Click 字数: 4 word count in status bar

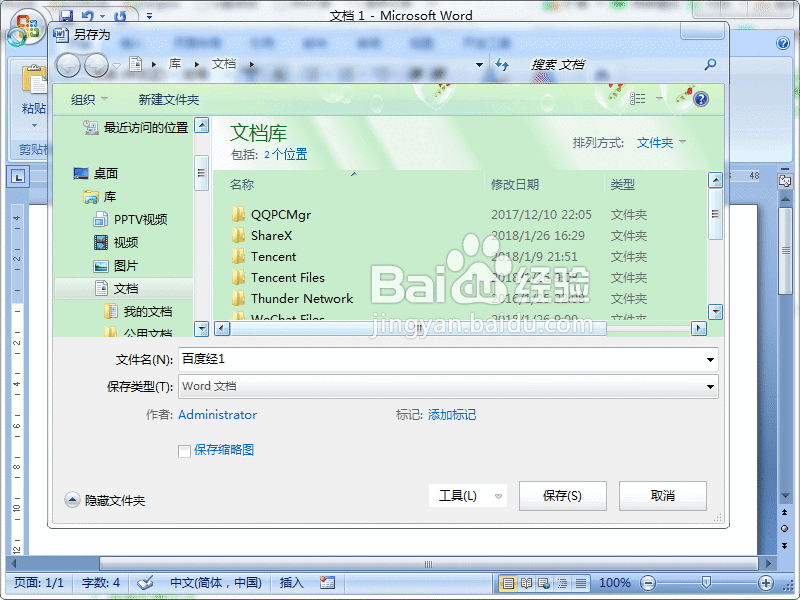(x=101, y=583)
